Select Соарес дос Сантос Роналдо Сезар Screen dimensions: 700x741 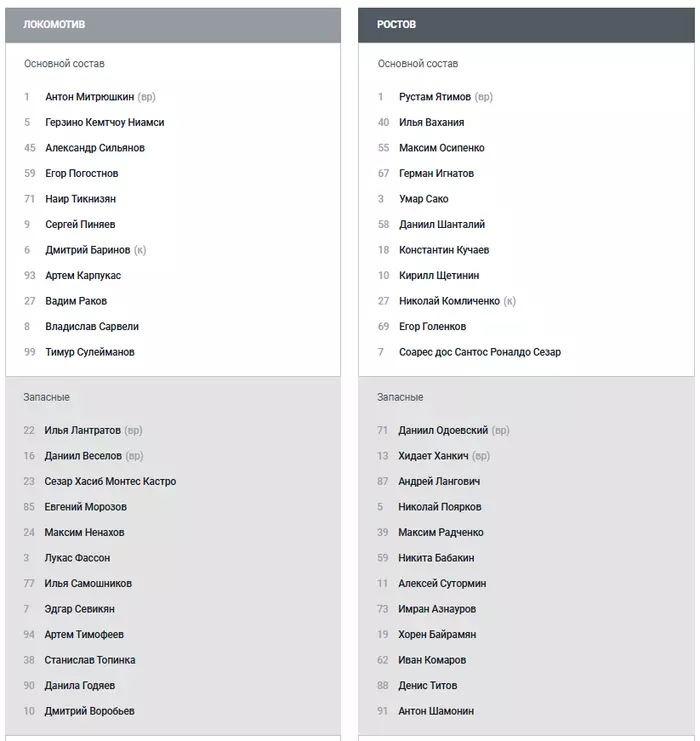(x=479, y=352)
